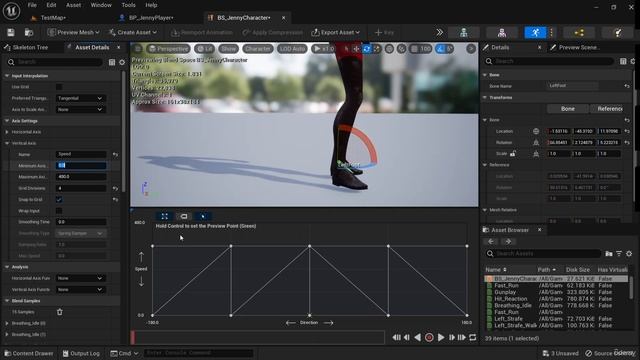
Task: Toggle grid snap value 100 in viewport
Action: (x=421, y=49)
